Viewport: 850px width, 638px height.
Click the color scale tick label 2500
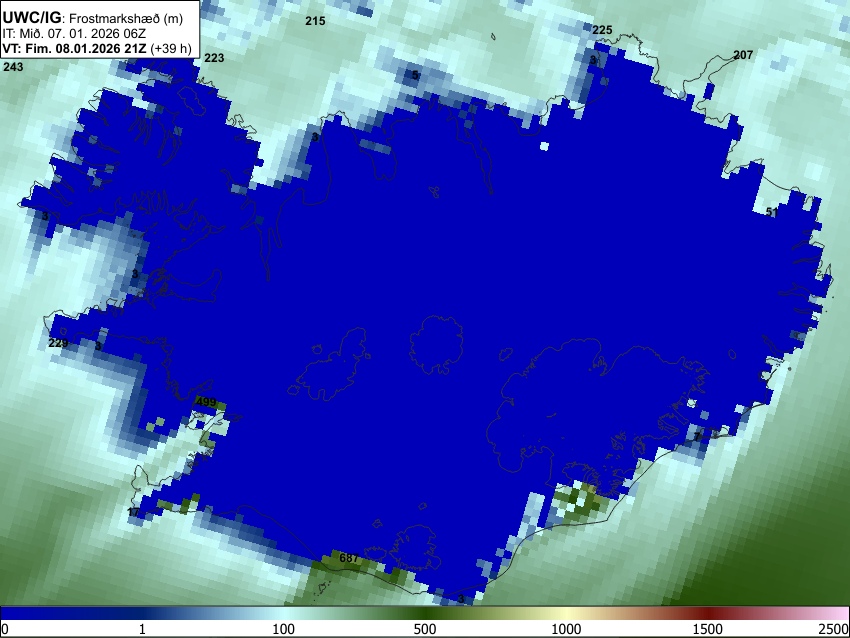pos(834,629)
